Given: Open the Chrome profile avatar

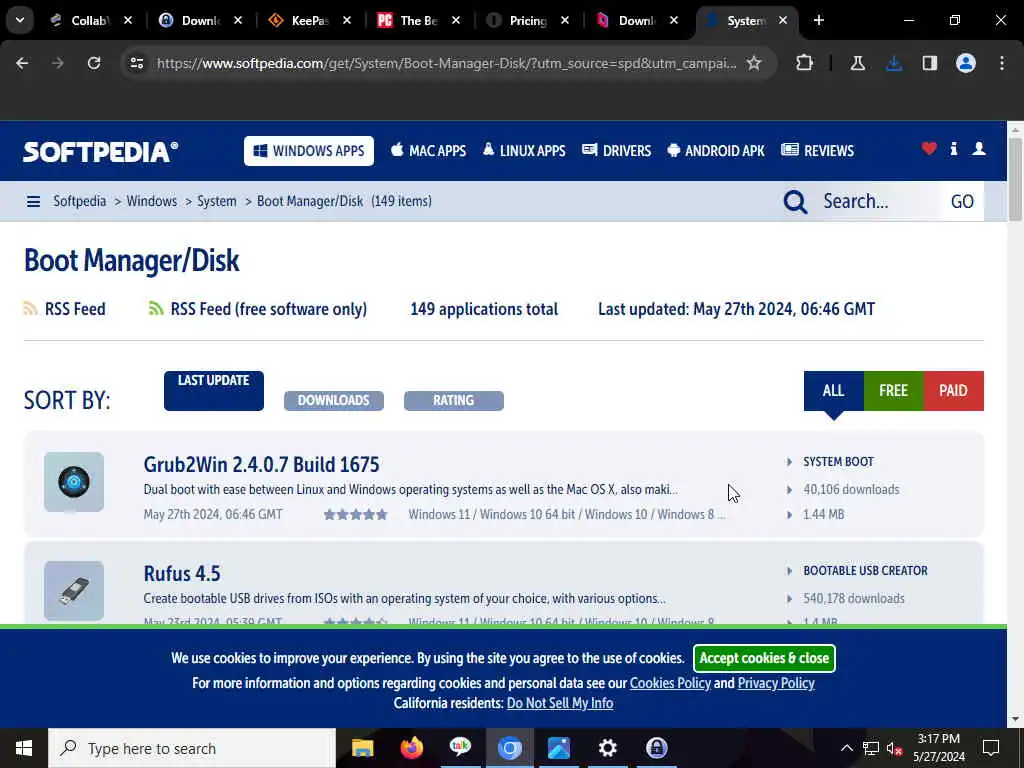Looking at the screenshot, I should 966,63.
